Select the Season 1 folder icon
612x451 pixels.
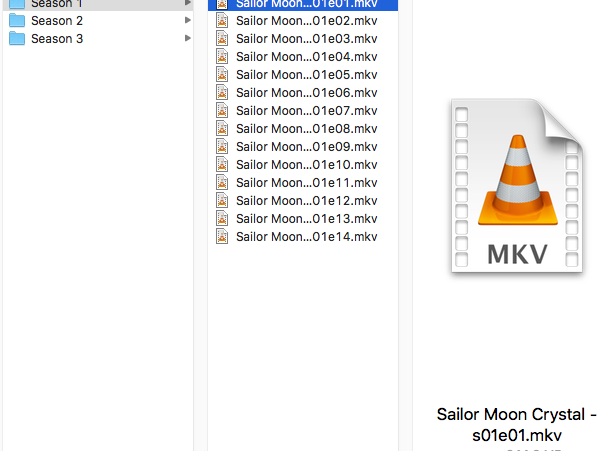[17, 4]
